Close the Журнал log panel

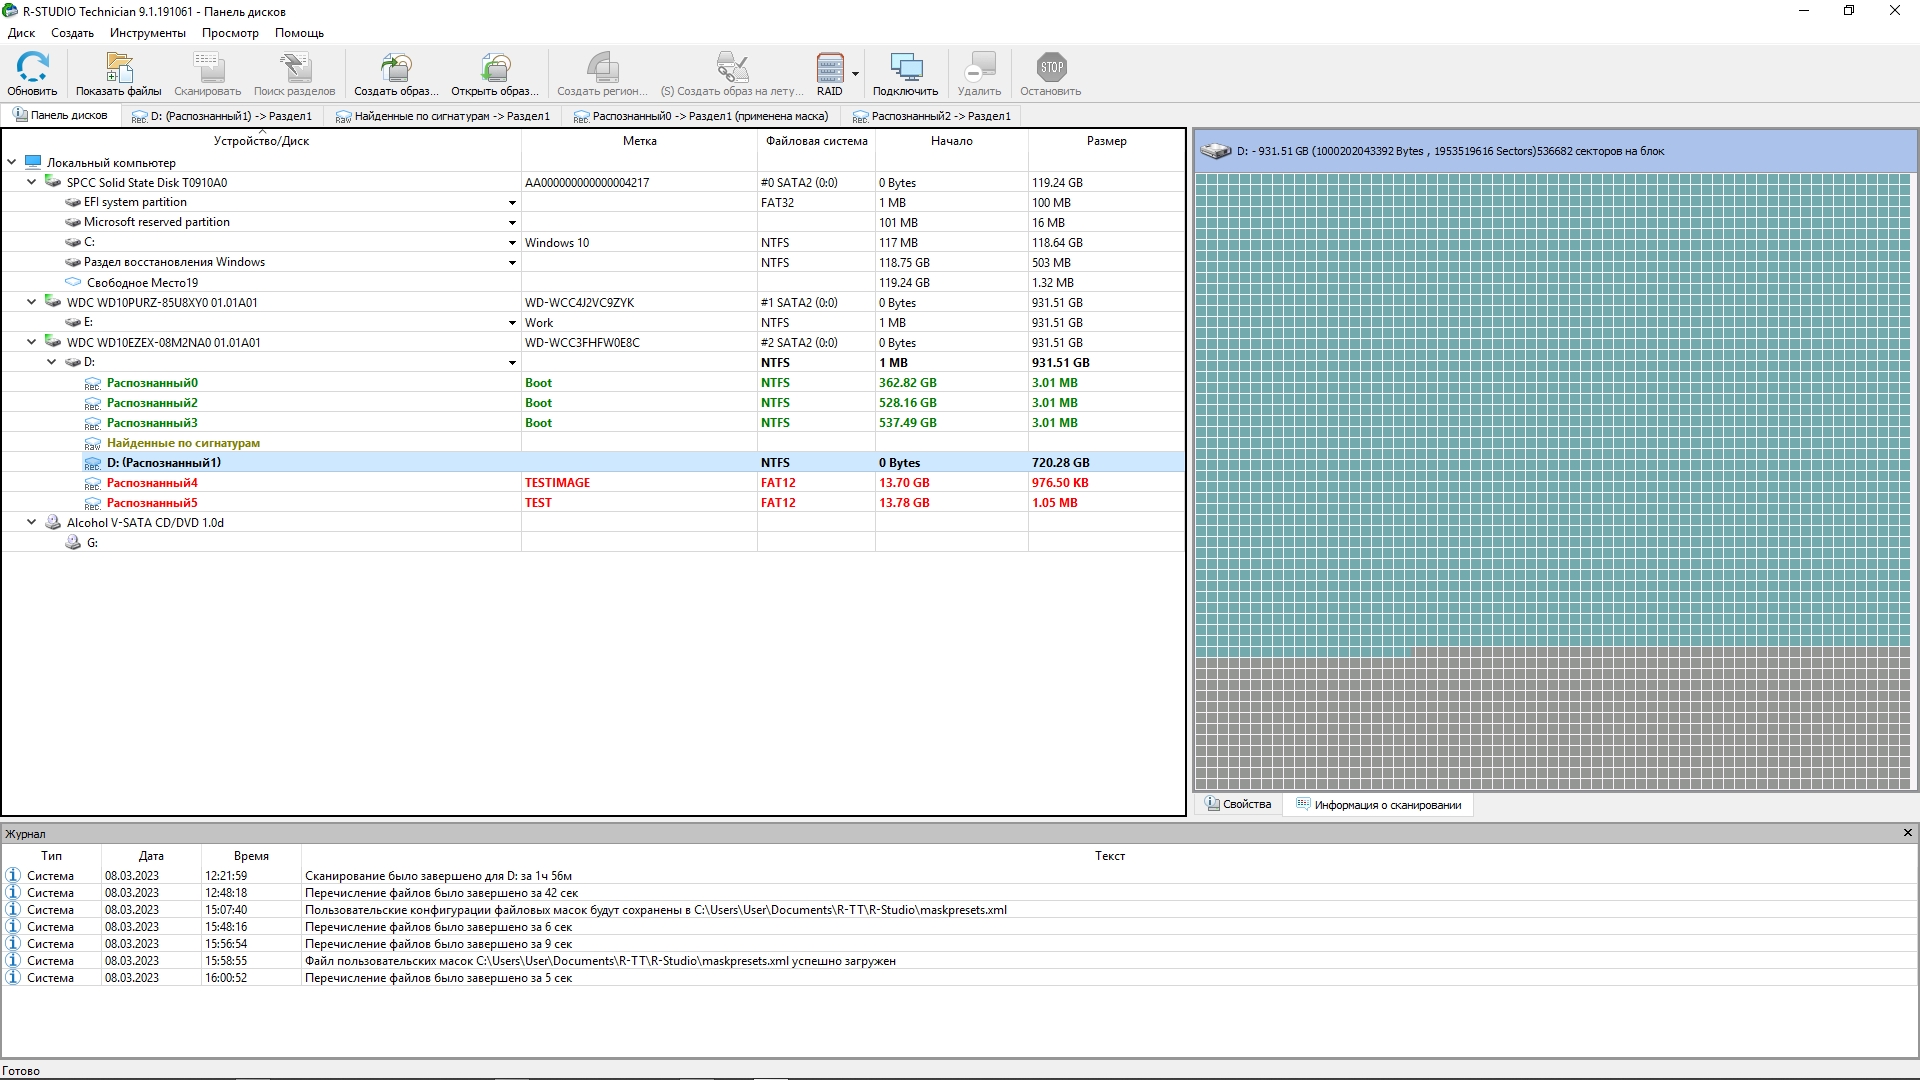coord(1907,833)
